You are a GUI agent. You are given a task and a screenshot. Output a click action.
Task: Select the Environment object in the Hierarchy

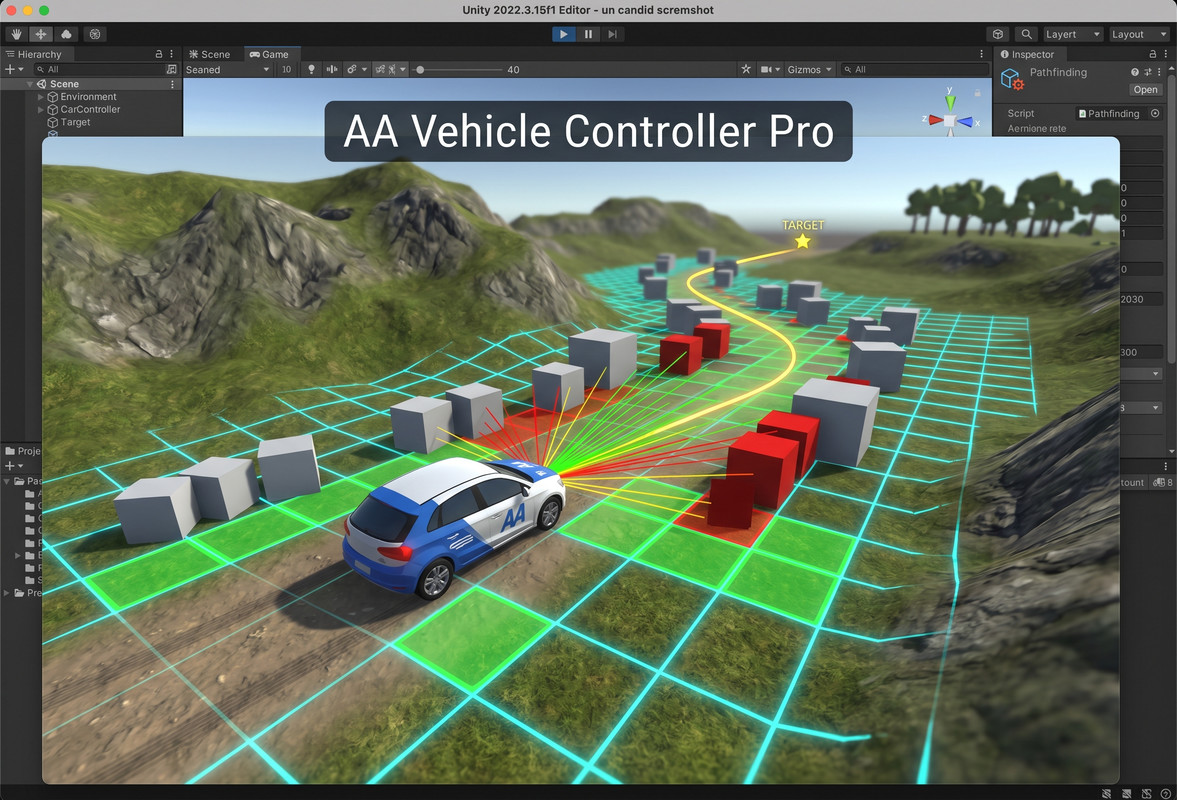click(89, 97)
